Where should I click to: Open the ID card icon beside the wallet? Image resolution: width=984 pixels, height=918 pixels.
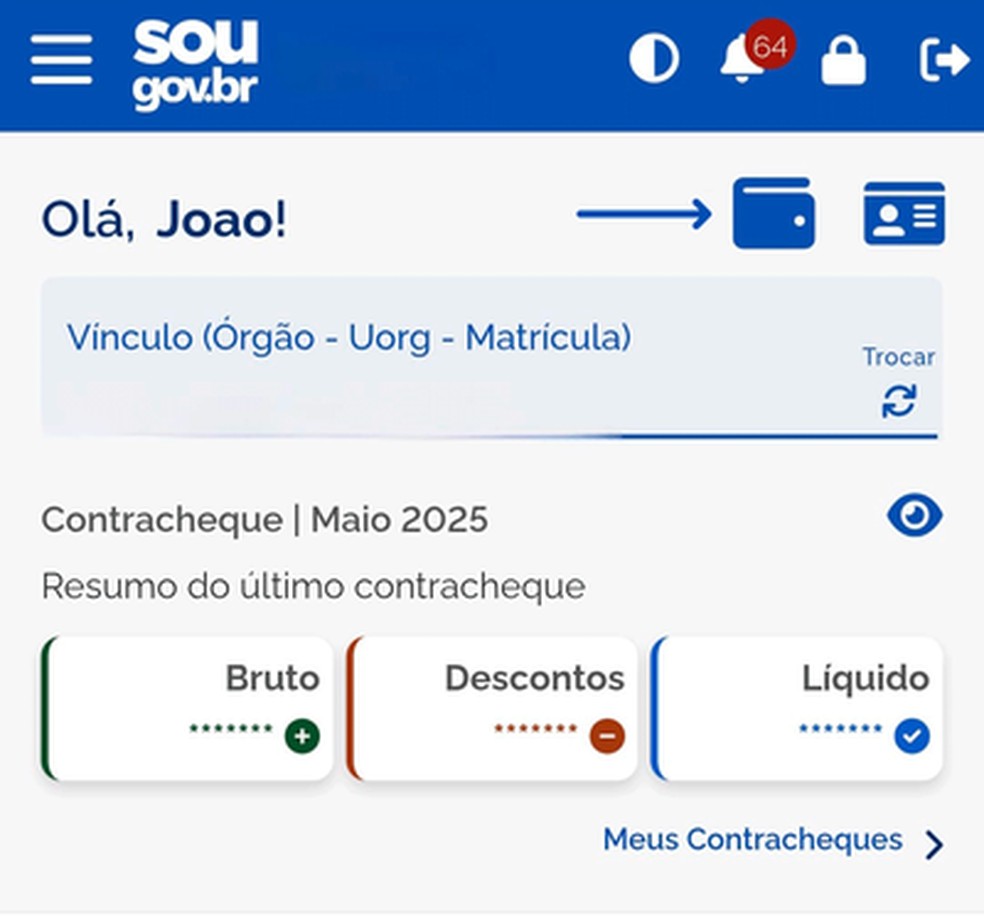pyautogui.click(x=903, y=212)
